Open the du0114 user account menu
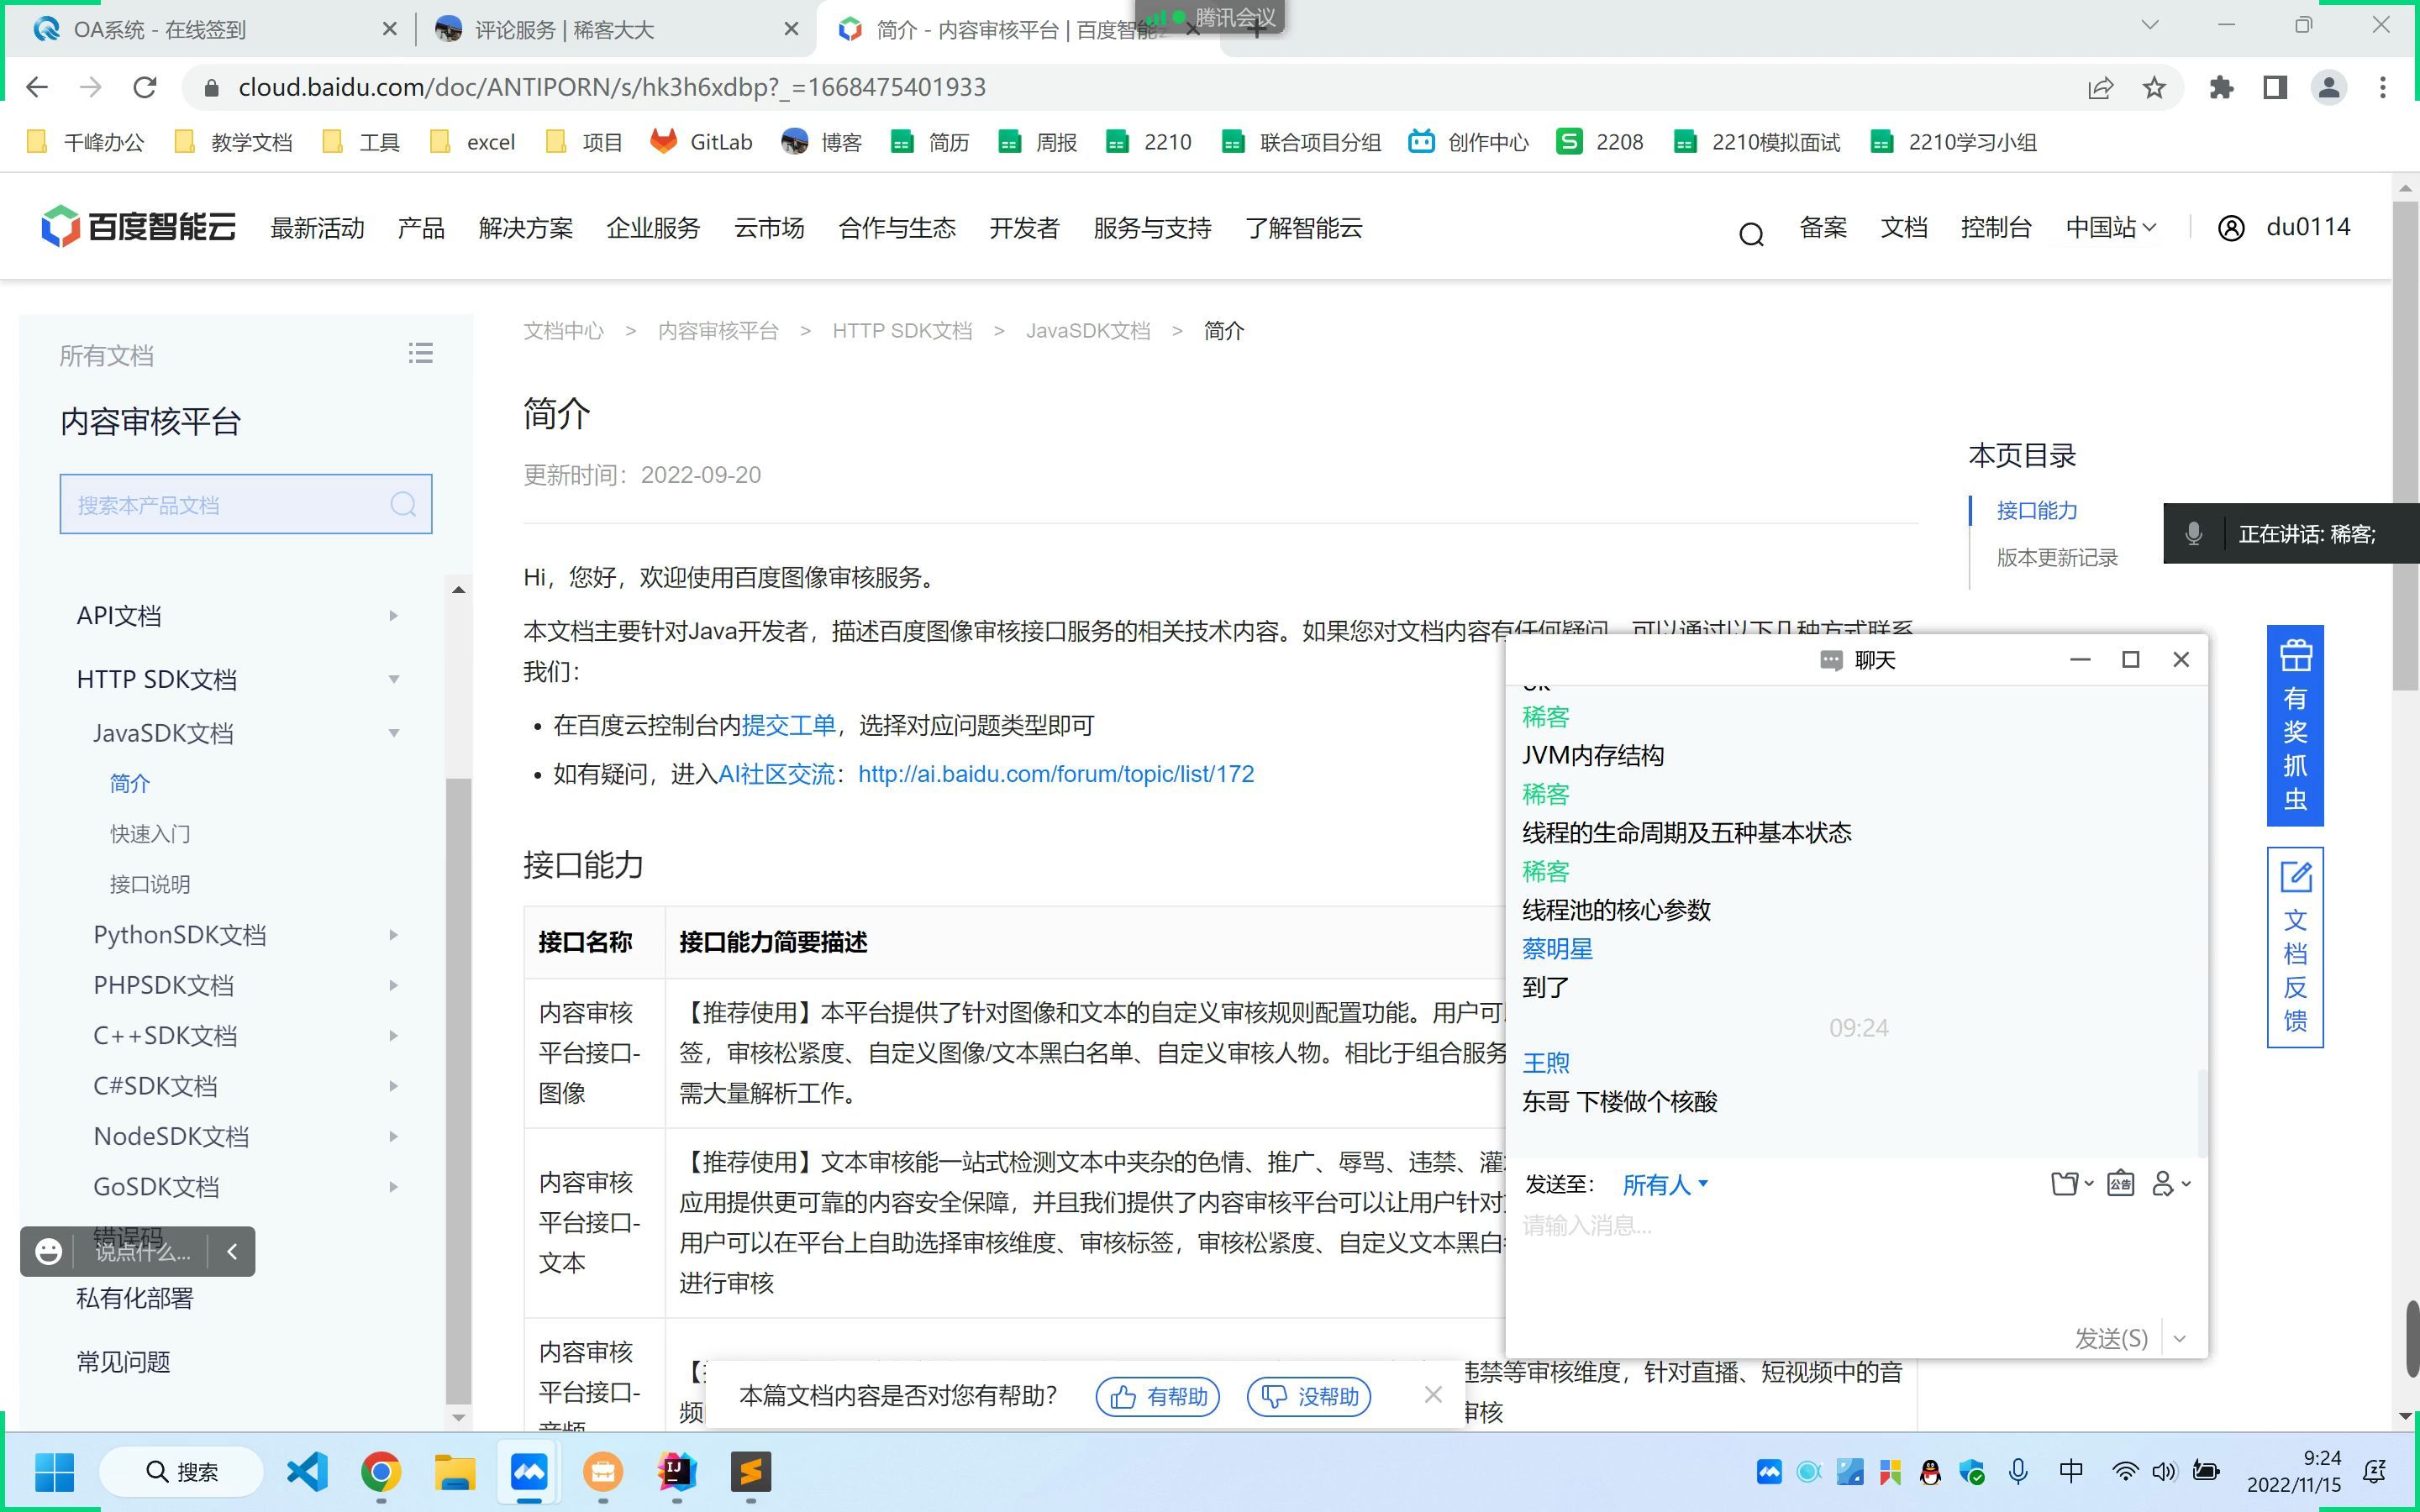The height and width of the screenshot is (1512, 2420). coord(2283,228)
